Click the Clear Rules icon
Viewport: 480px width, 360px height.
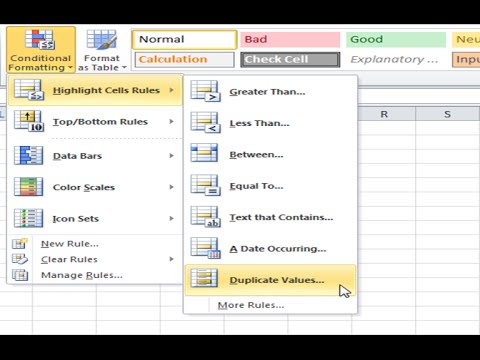pyautogui.click(x=20, y=259)
